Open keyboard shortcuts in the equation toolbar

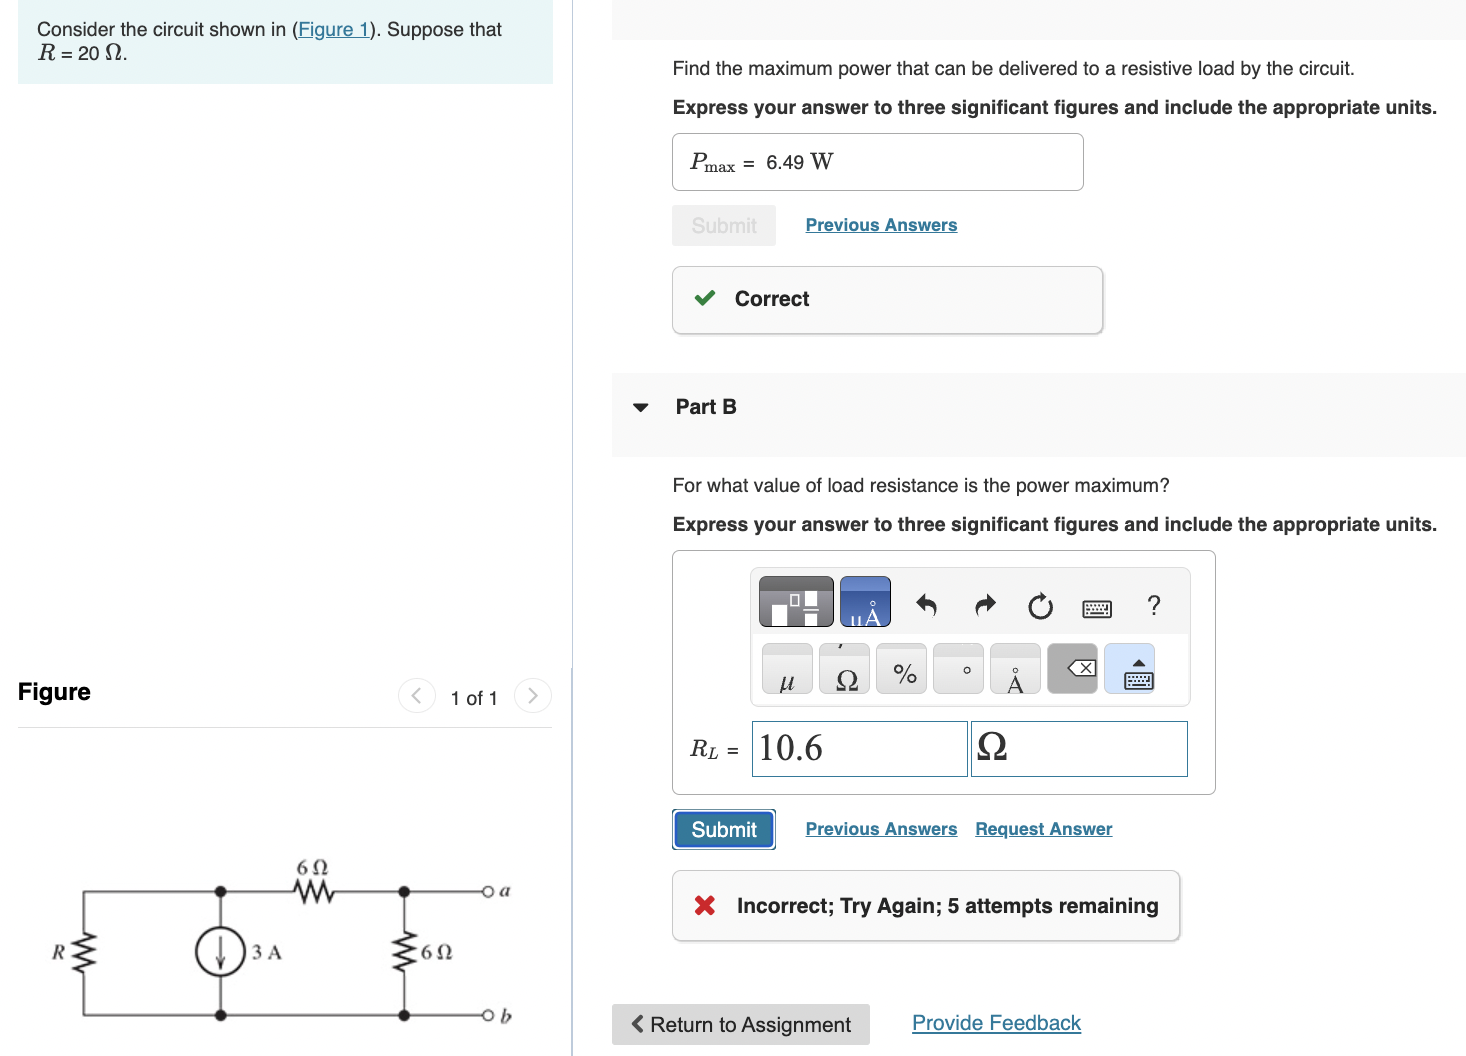1097,607
